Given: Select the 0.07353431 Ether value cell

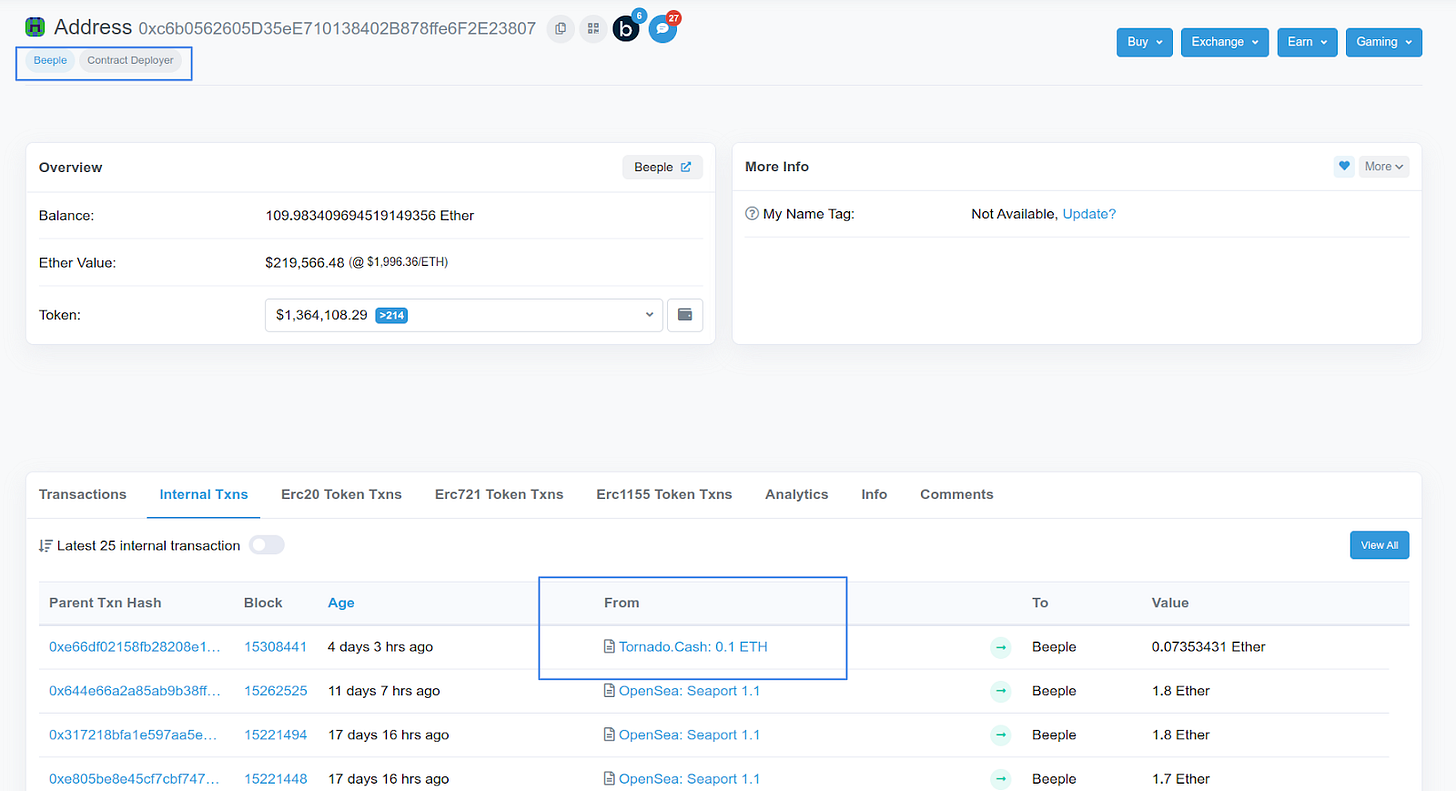Looking at the screenshot, I should [1209, 647].
